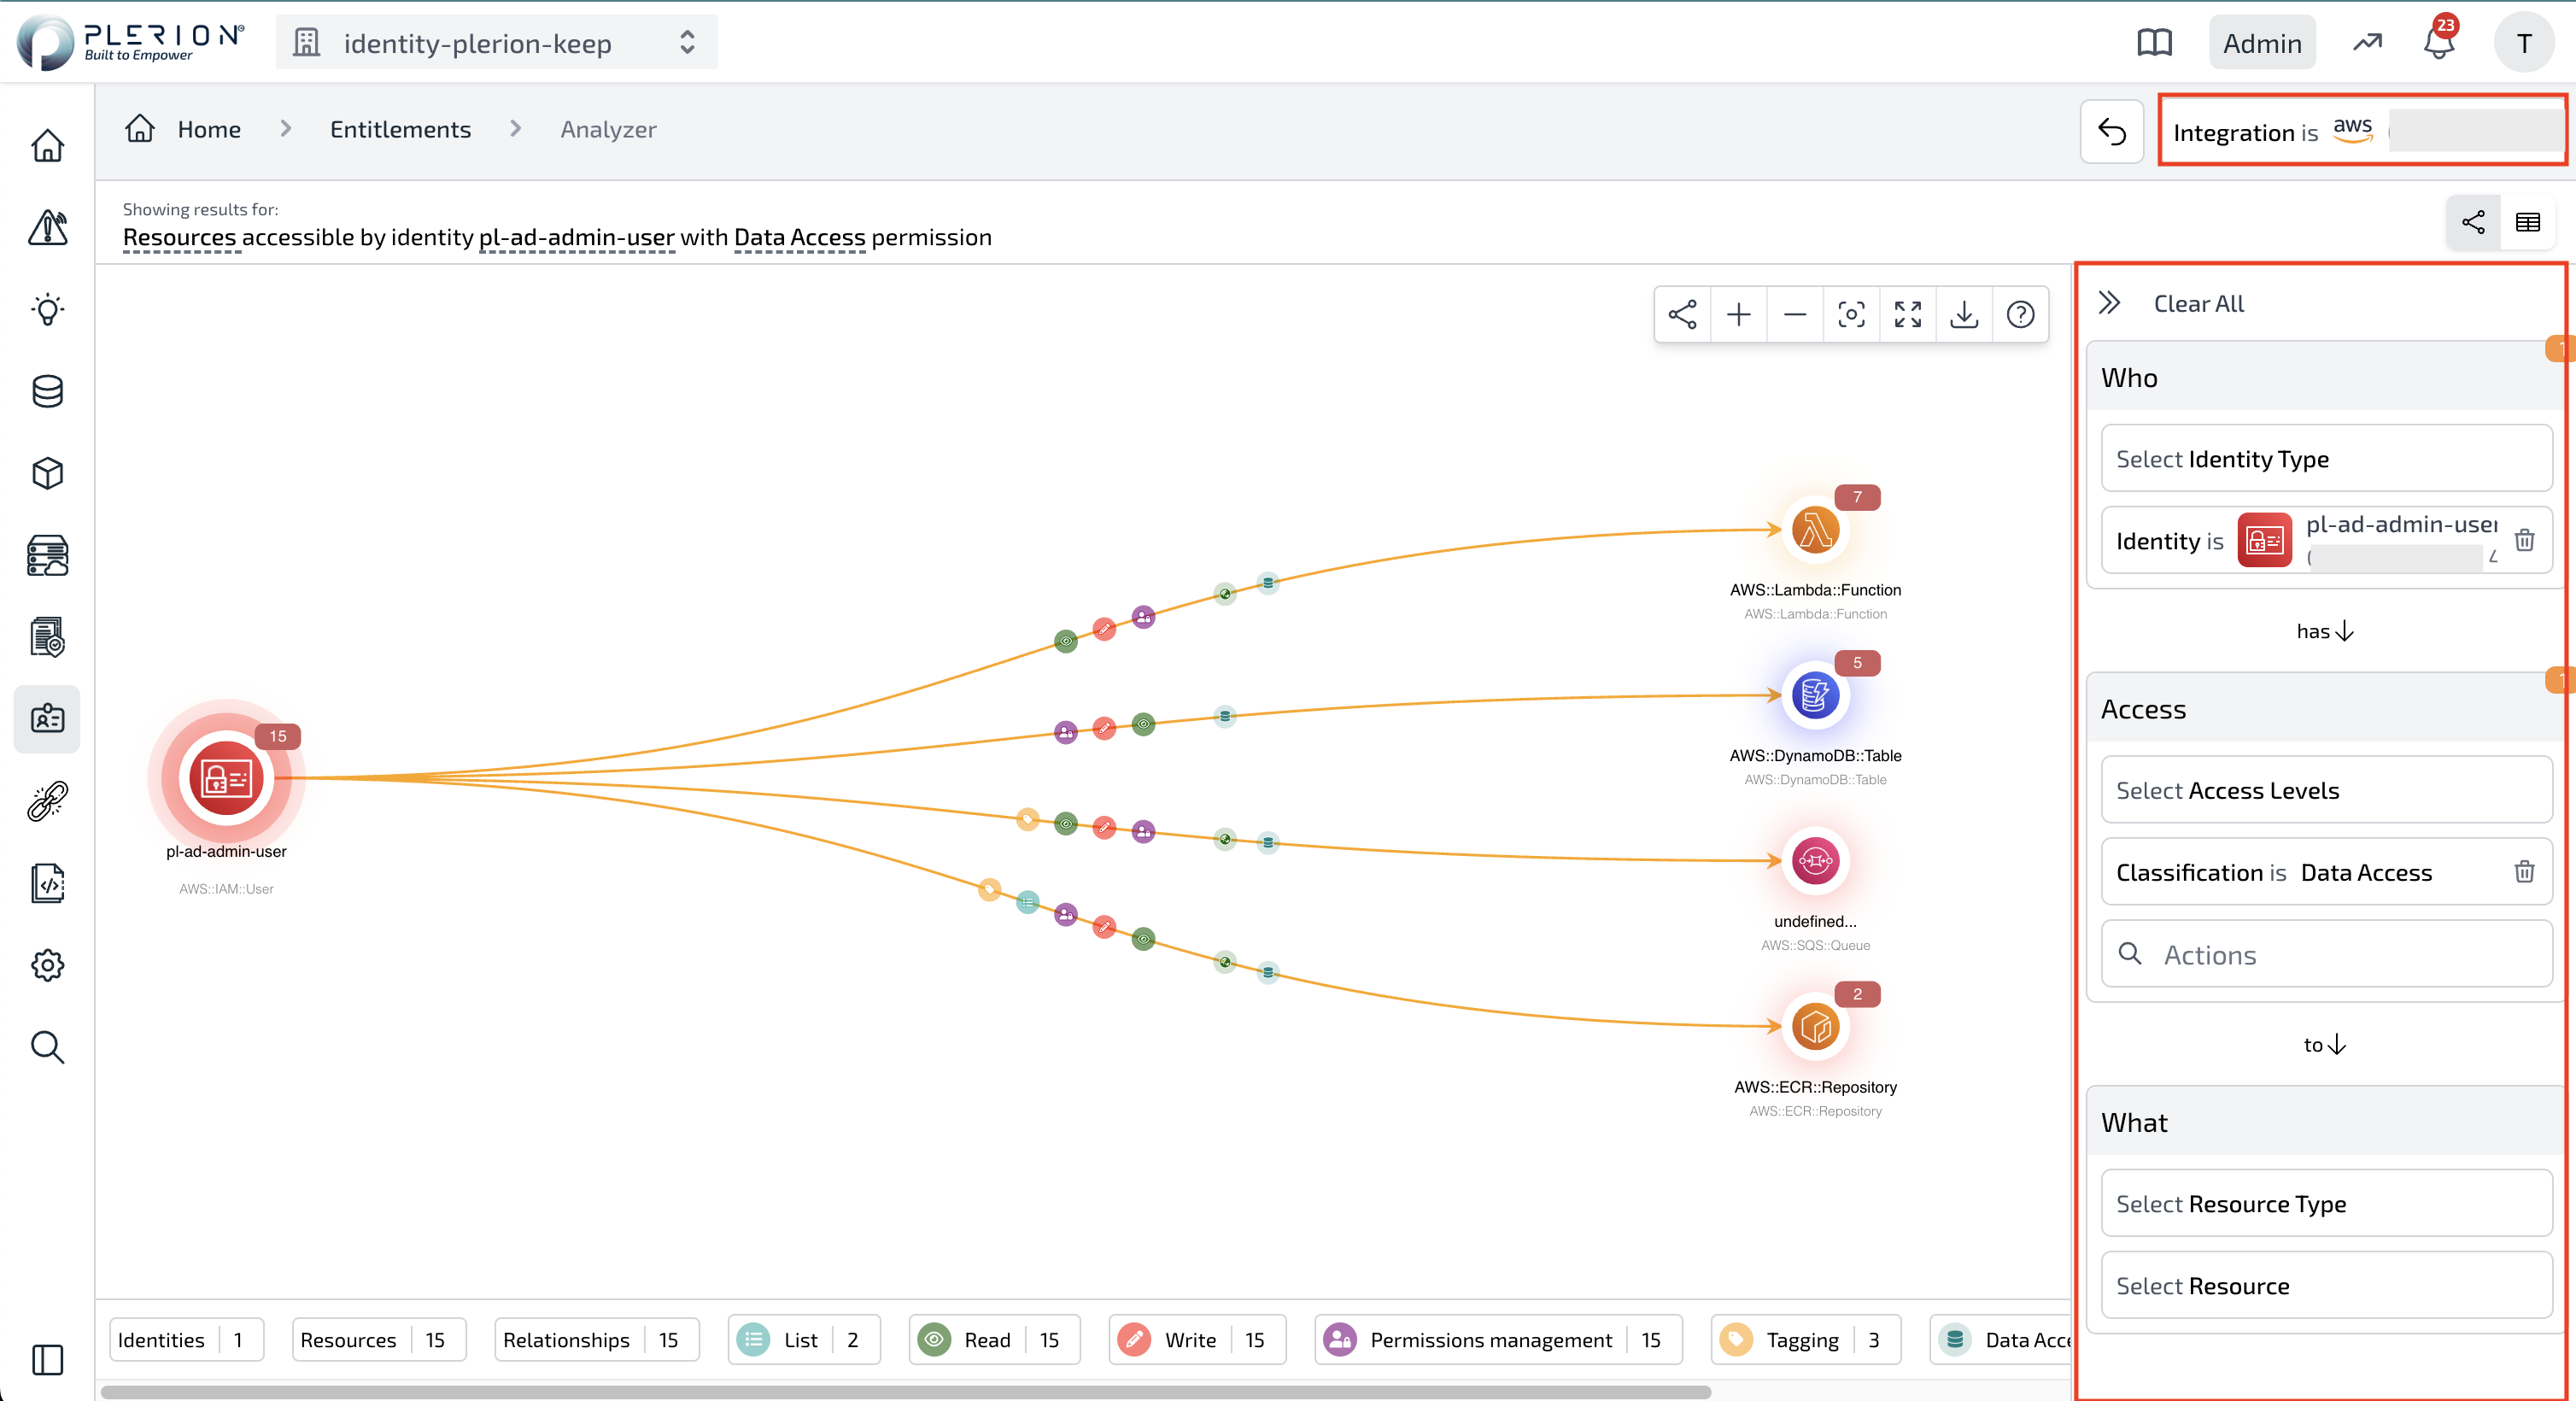Remove the Identity is pl-ad-admin-user filter

pos(2524,541)
